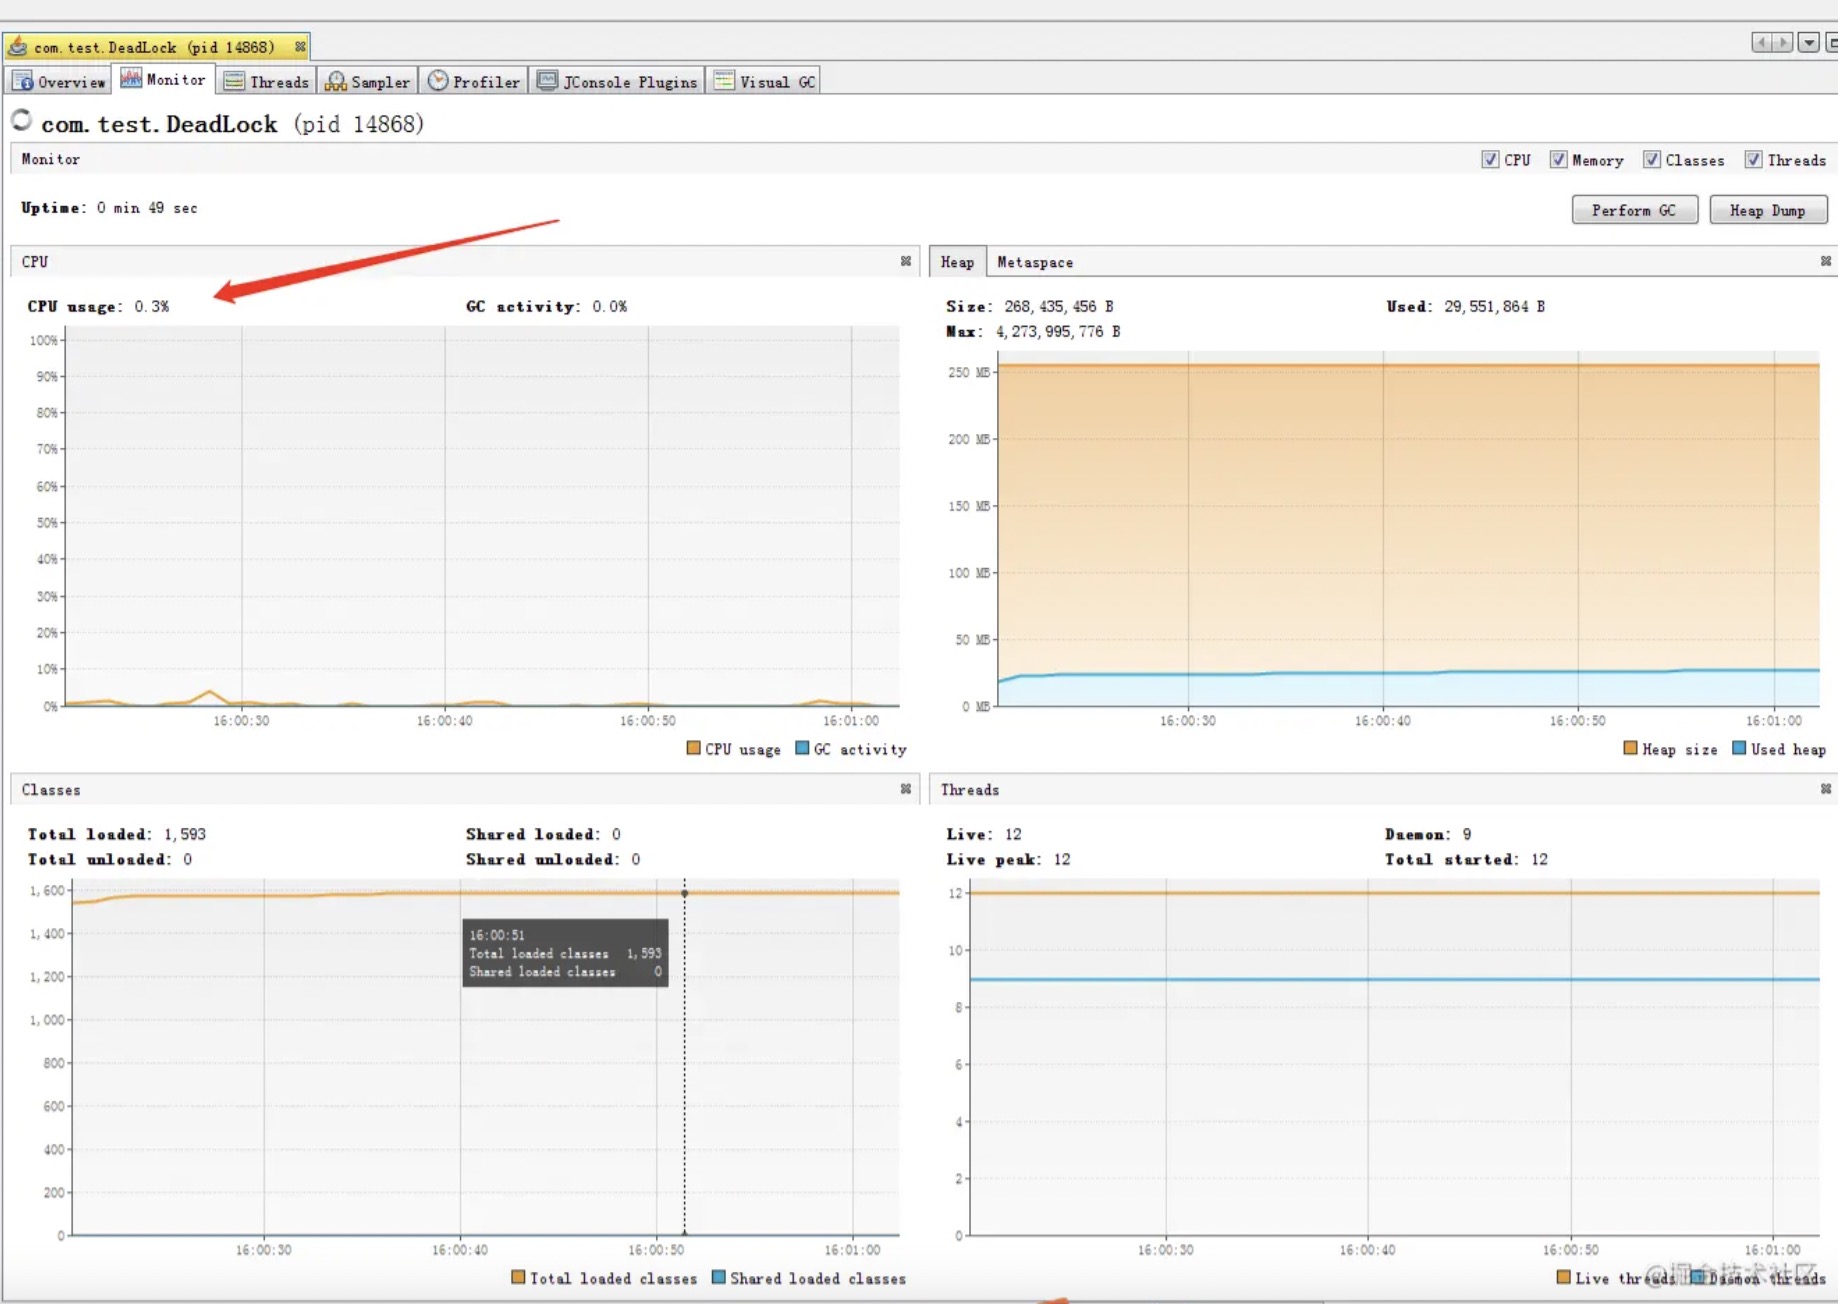
Task: Click the Perform GC button
Action: point(1634,210)
